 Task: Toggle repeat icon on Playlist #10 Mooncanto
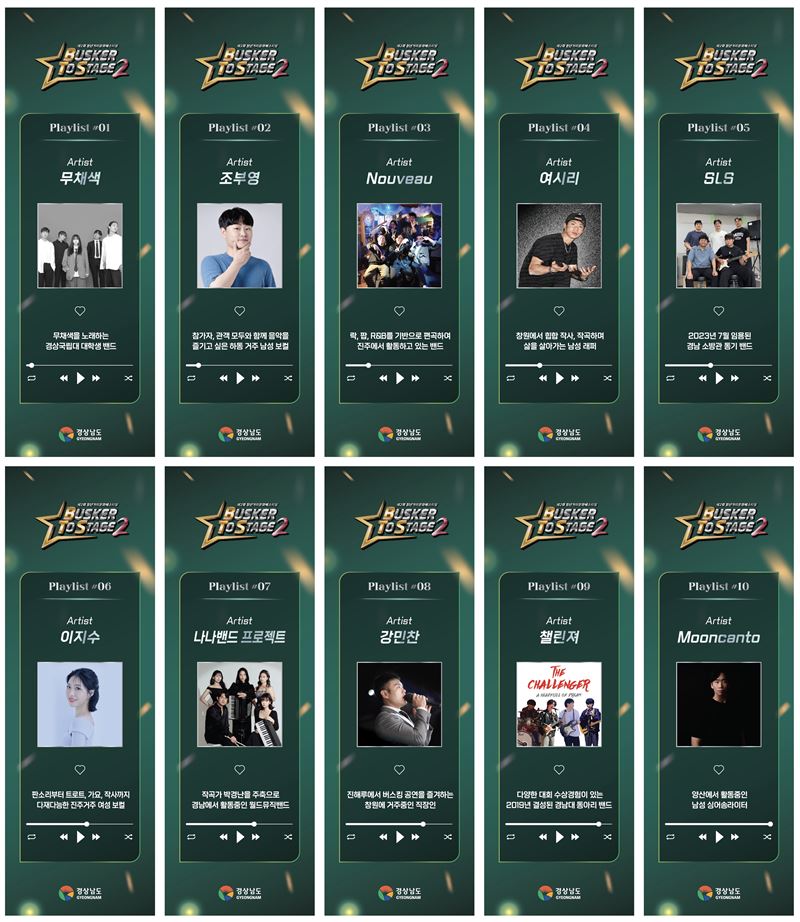(x=671, y=837)
